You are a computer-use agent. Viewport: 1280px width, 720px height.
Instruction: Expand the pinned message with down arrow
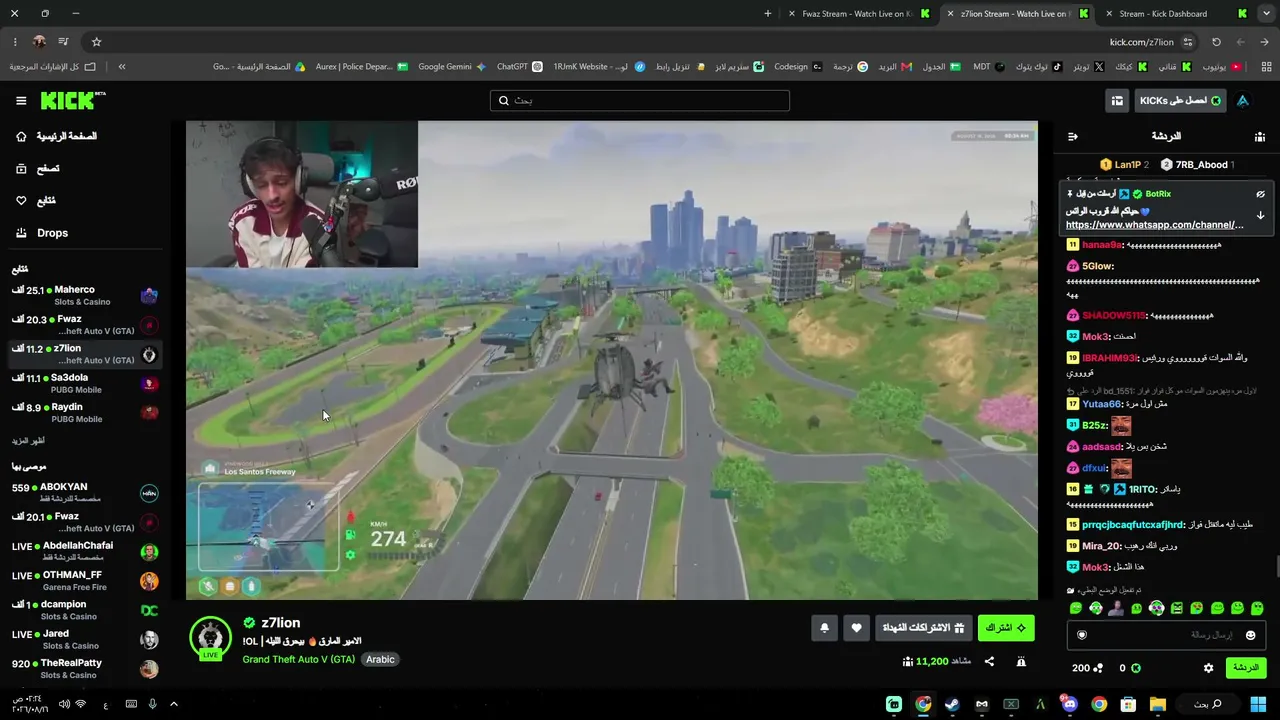(x=1260, y=215)
